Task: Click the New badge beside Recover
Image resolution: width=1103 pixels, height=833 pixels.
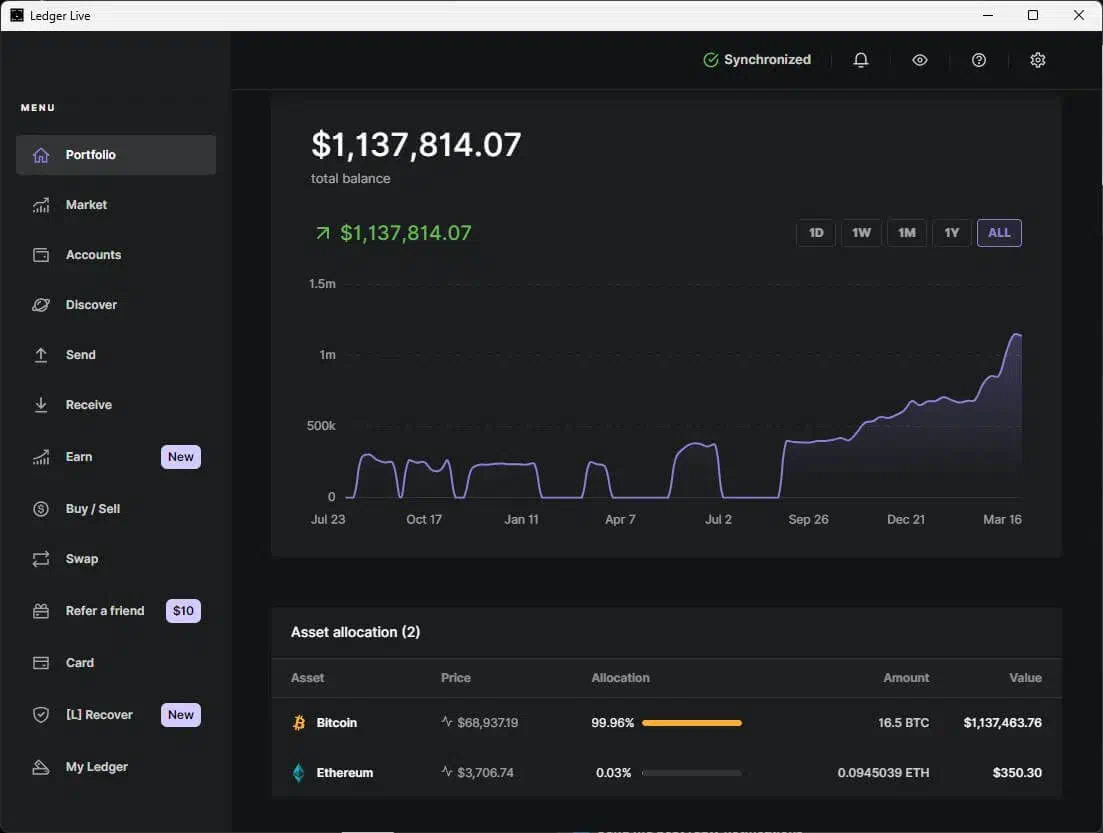Action: point(181,715)
